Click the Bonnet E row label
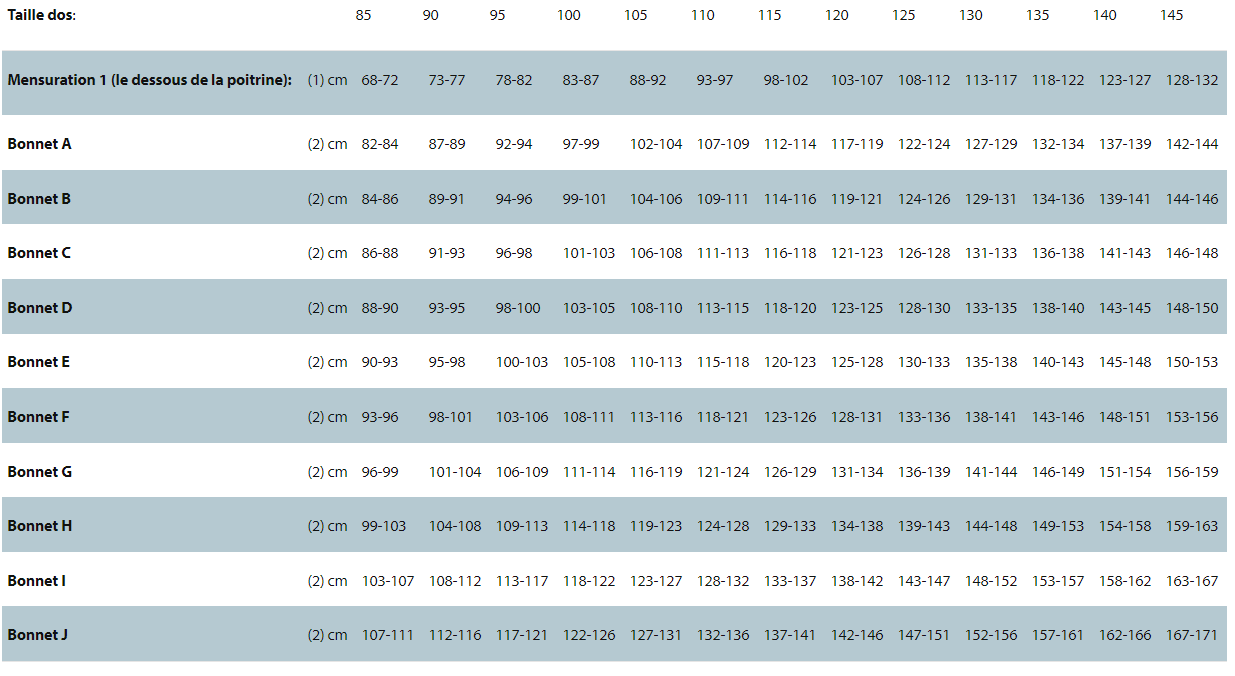Viewport: 1235px width, 676px height. [x=39, y=362]
